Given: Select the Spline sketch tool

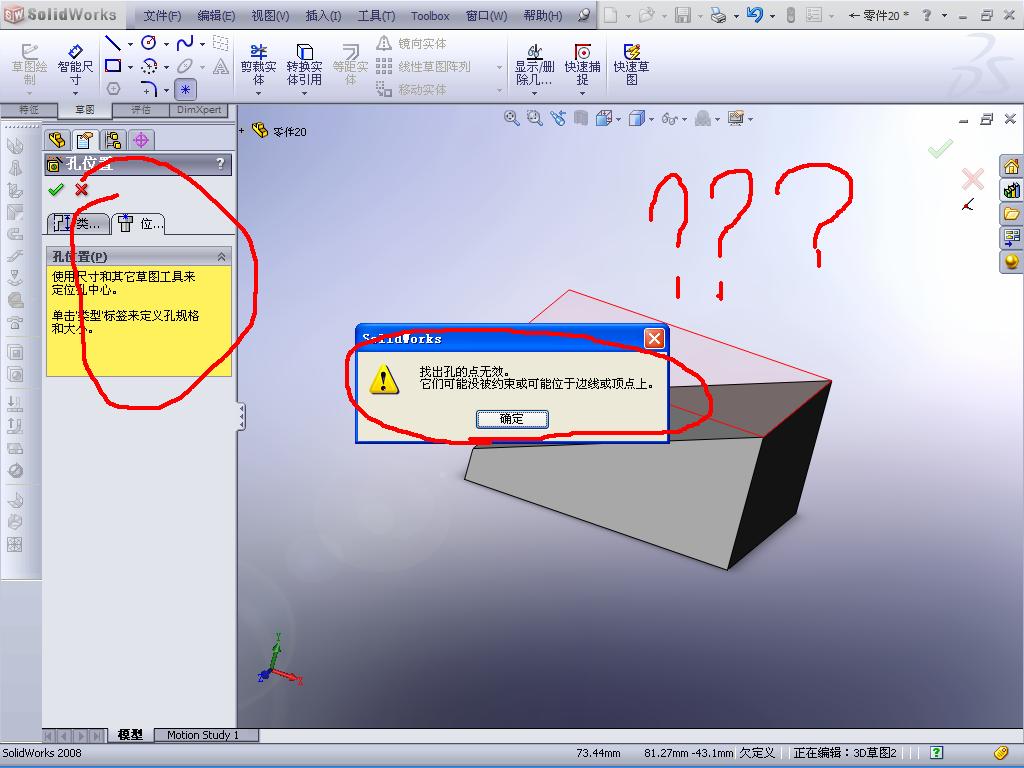Looking at the screenshot, I should pyautogui.click(x=185, y=43).
